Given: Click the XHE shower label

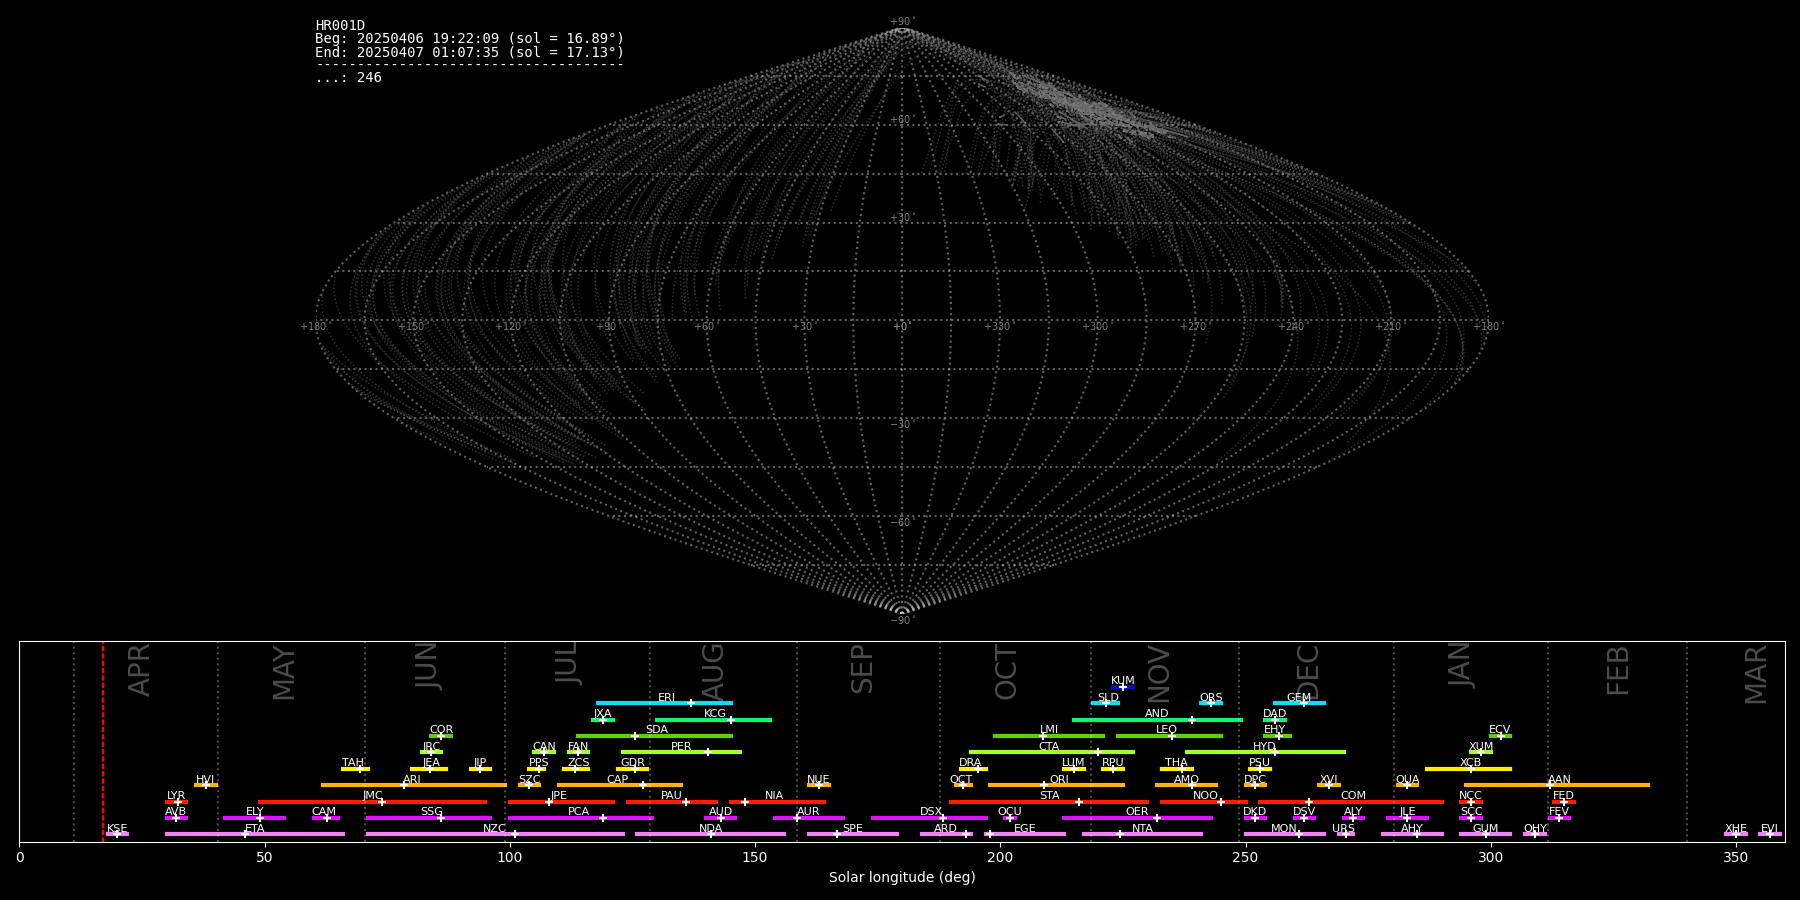Looking at the screenshot, I should pyautogui.click(x=1735, y=829).
